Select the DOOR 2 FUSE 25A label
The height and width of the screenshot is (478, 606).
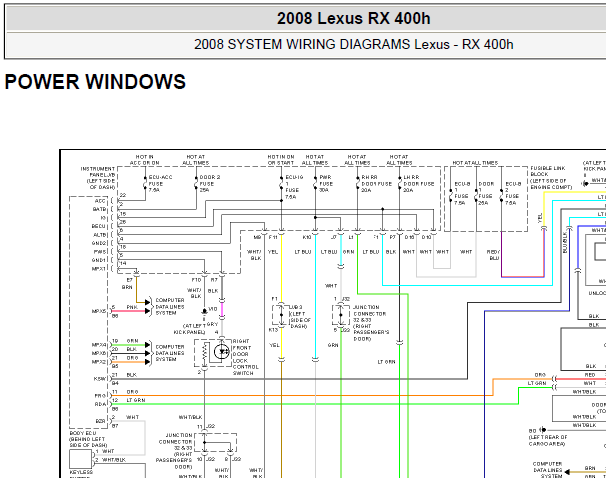click(x=209, y=184)
